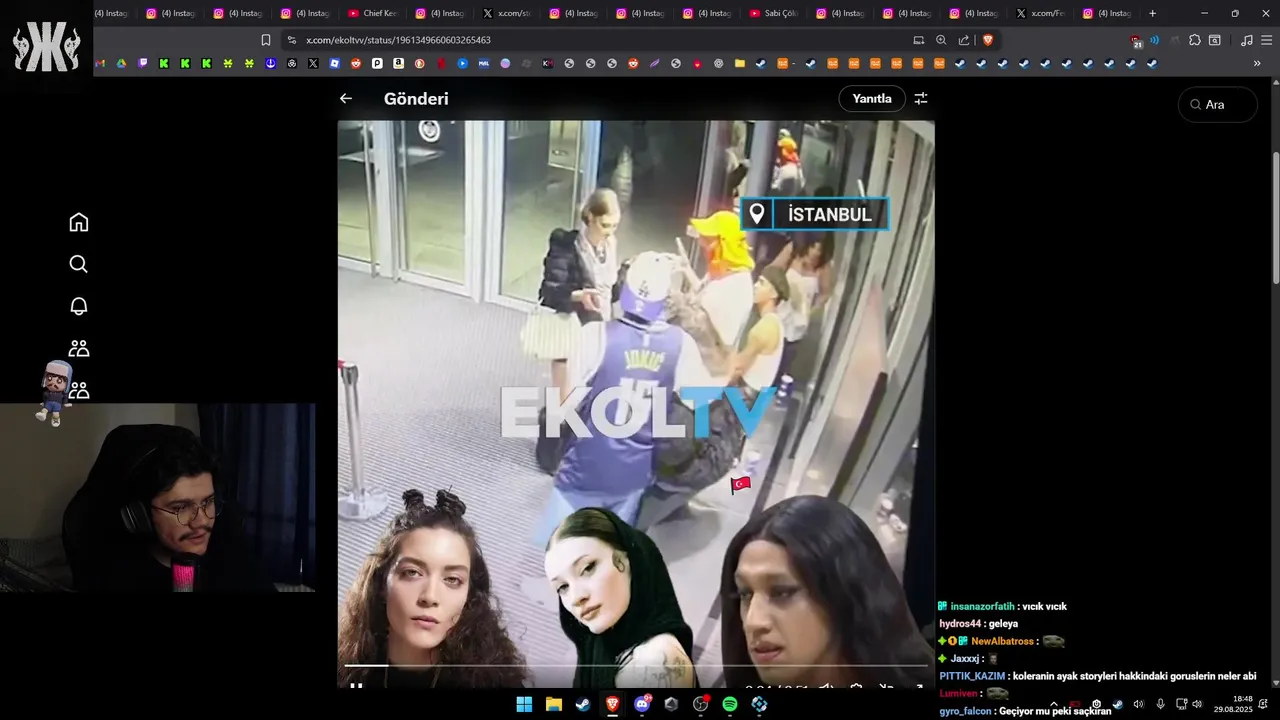1280x720 pixels.
Task: Open Brave browser from taskbar
Action: tap(612, 704)
